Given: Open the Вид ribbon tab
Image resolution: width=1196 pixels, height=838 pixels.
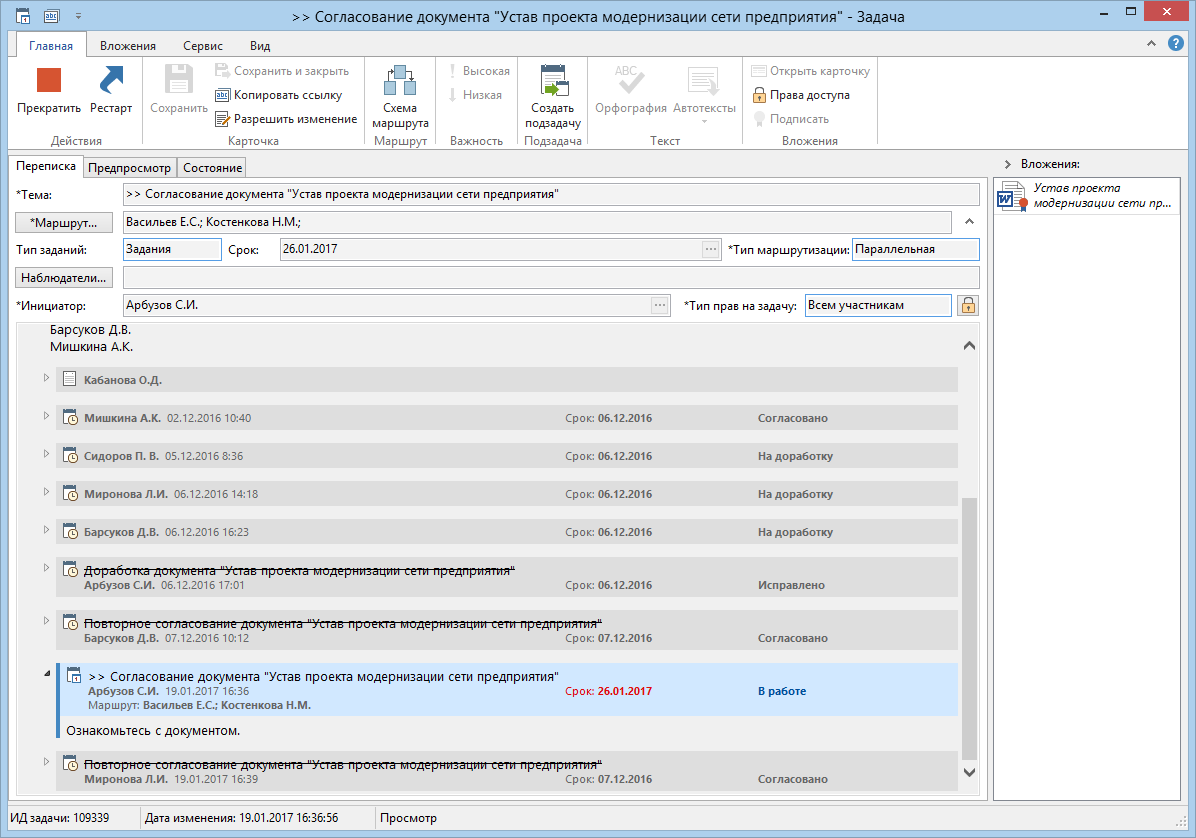Looking at the screenshot, I should click(260, 46).
